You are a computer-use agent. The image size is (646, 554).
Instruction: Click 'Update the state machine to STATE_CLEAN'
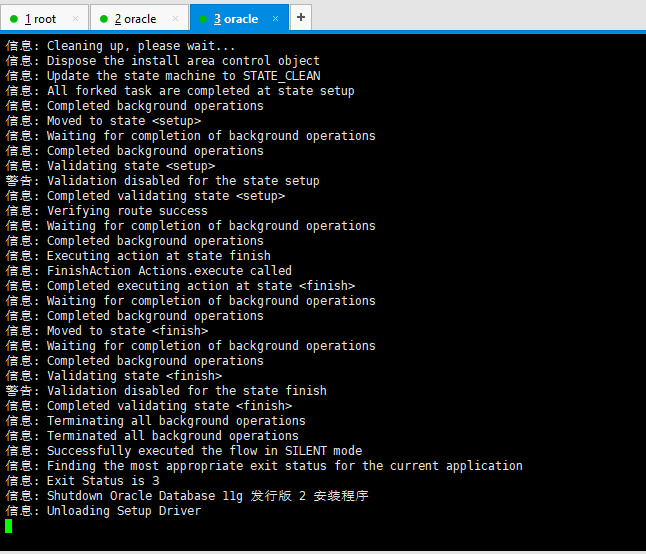(x=163, y=76)
